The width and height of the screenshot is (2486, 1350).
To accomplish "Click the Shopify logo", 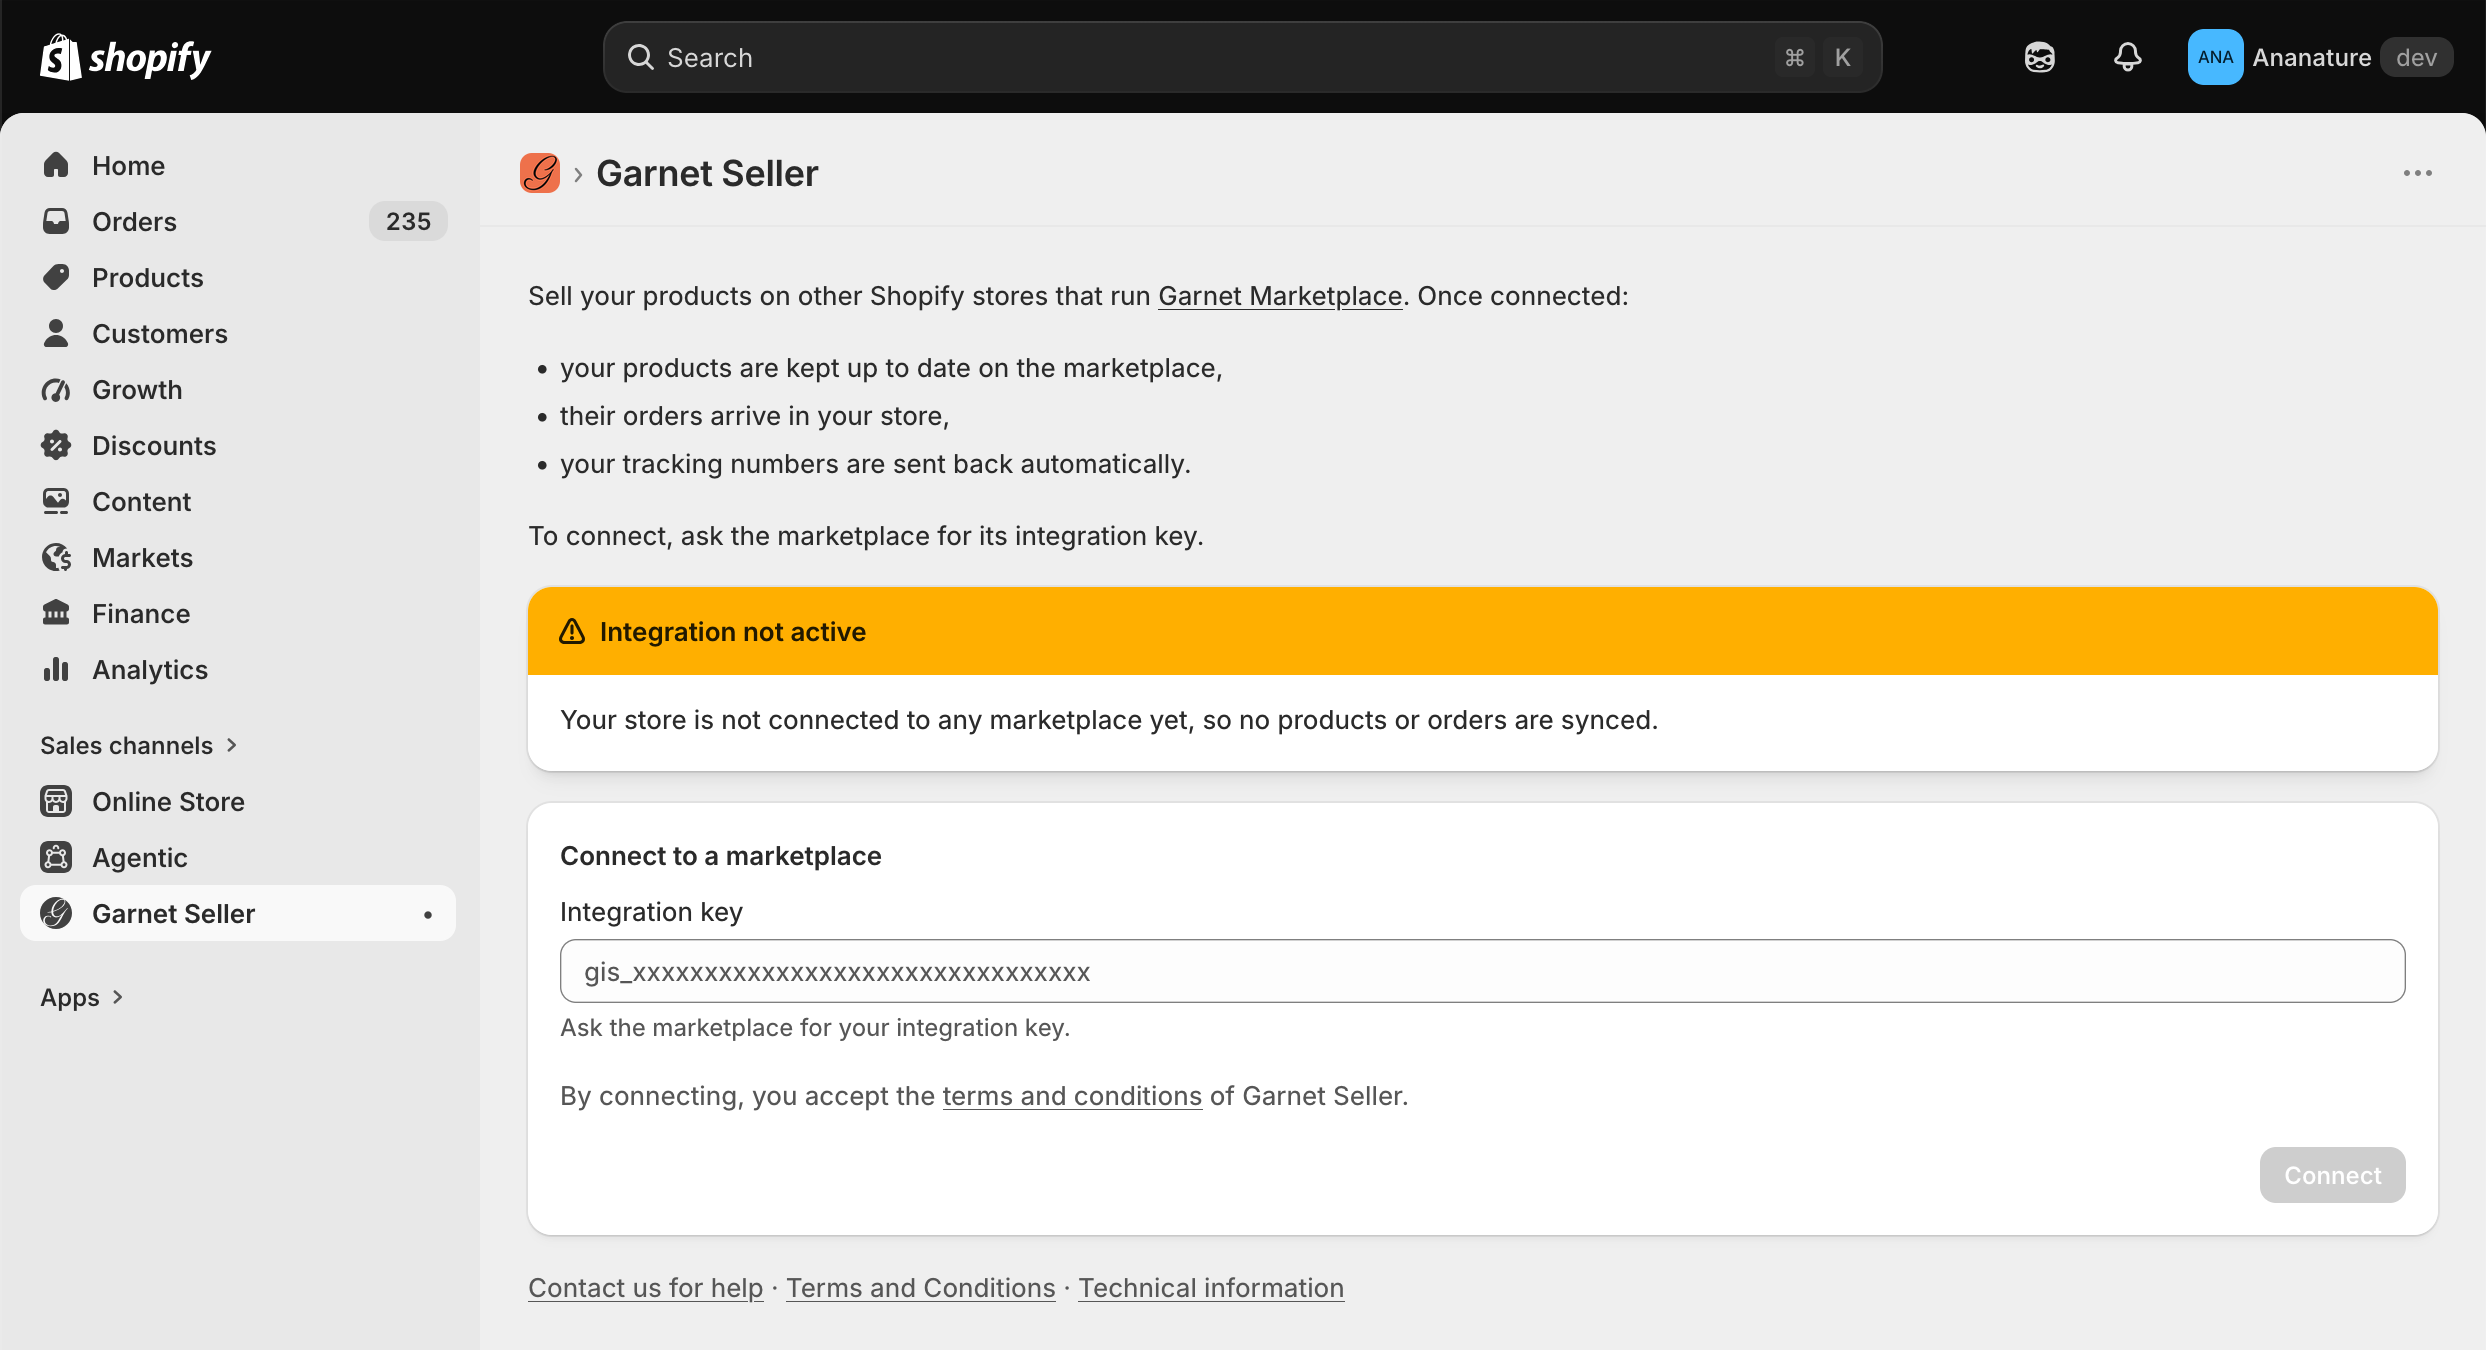I will [125, 57].
